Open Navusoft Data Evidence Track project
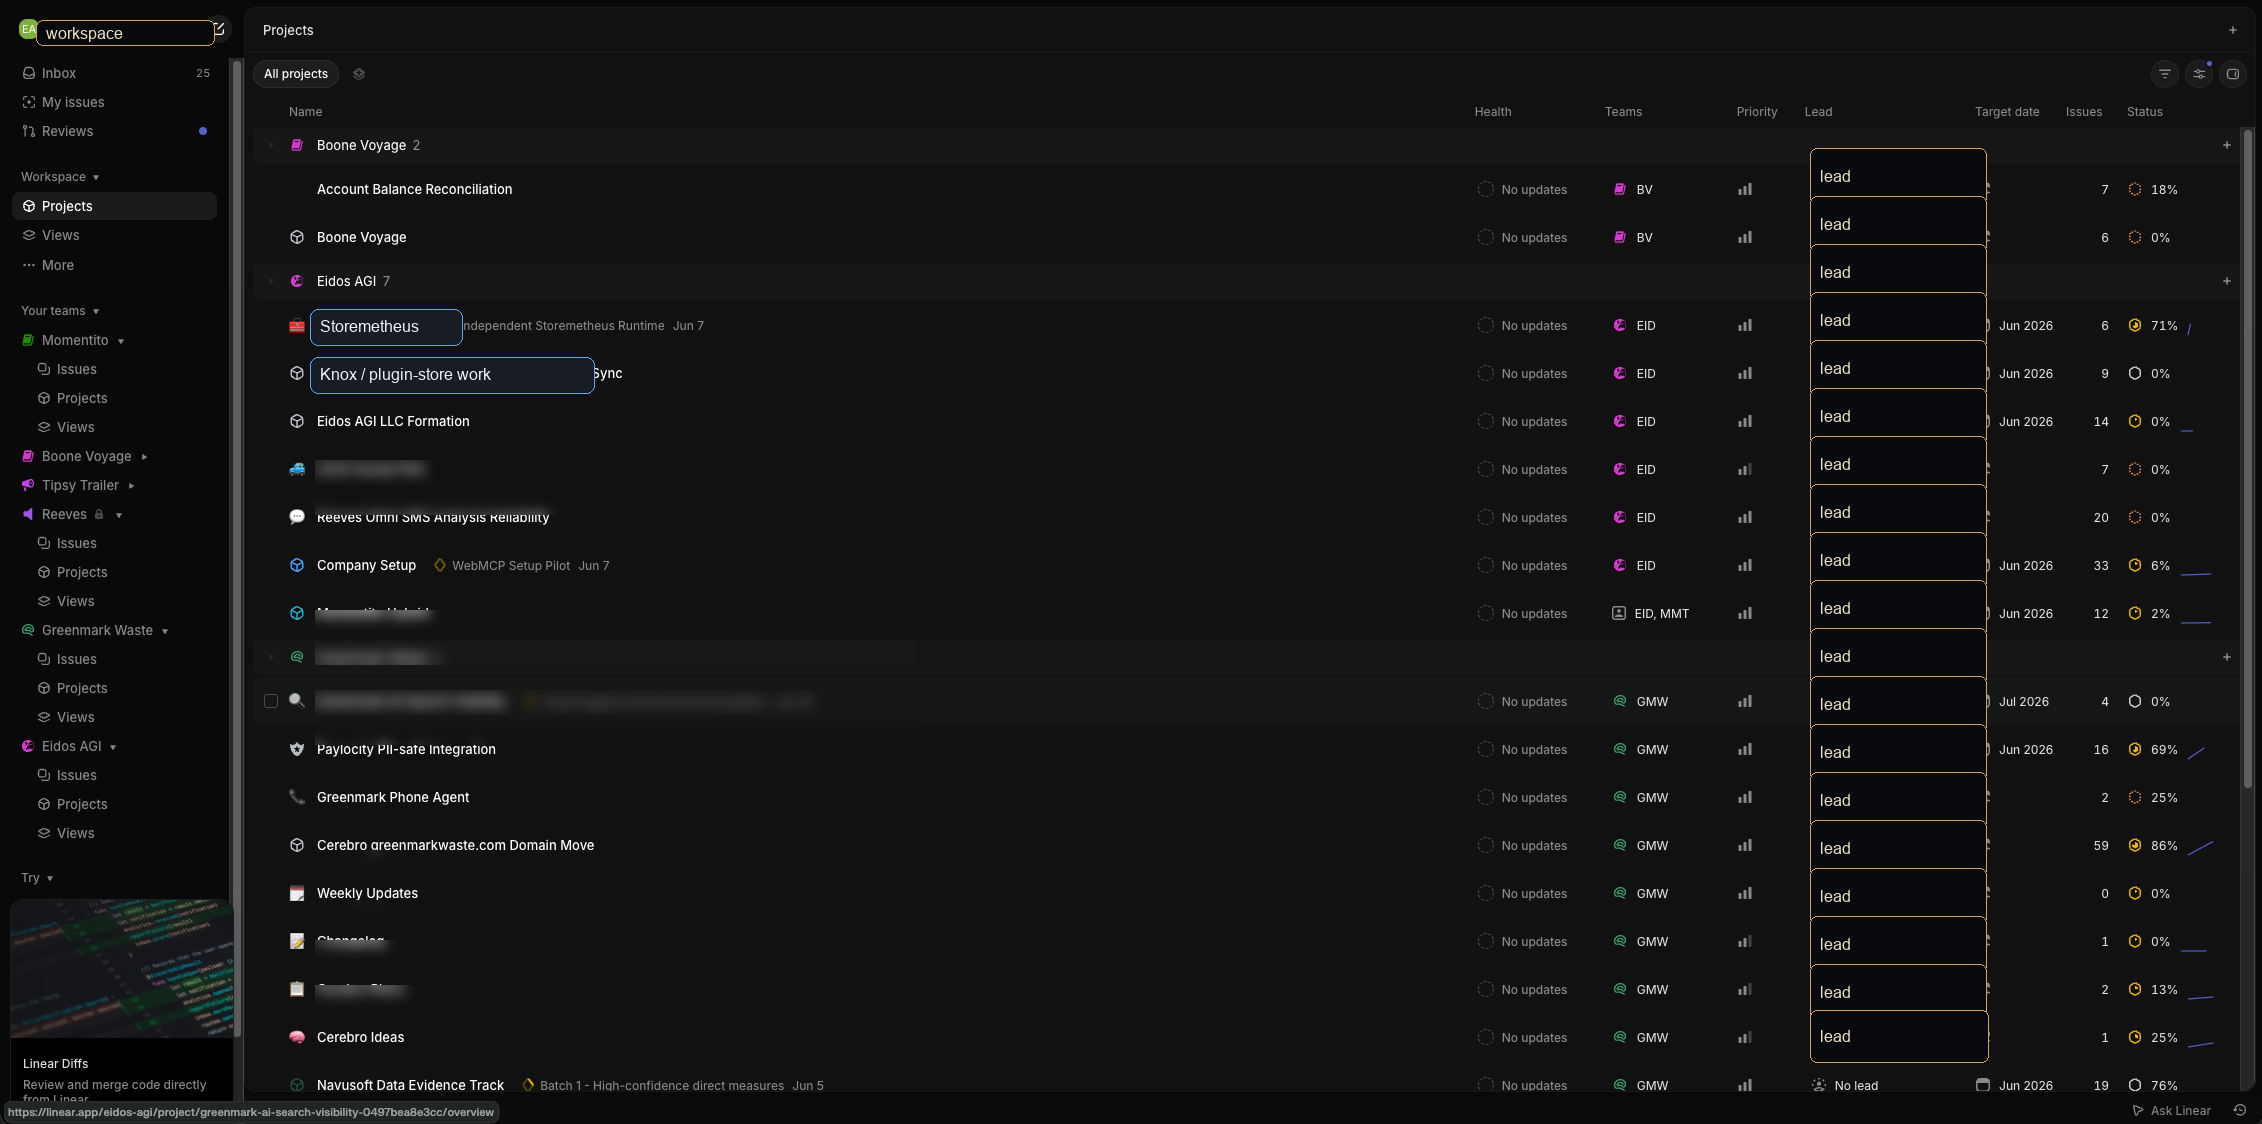 coord(410,1085)
